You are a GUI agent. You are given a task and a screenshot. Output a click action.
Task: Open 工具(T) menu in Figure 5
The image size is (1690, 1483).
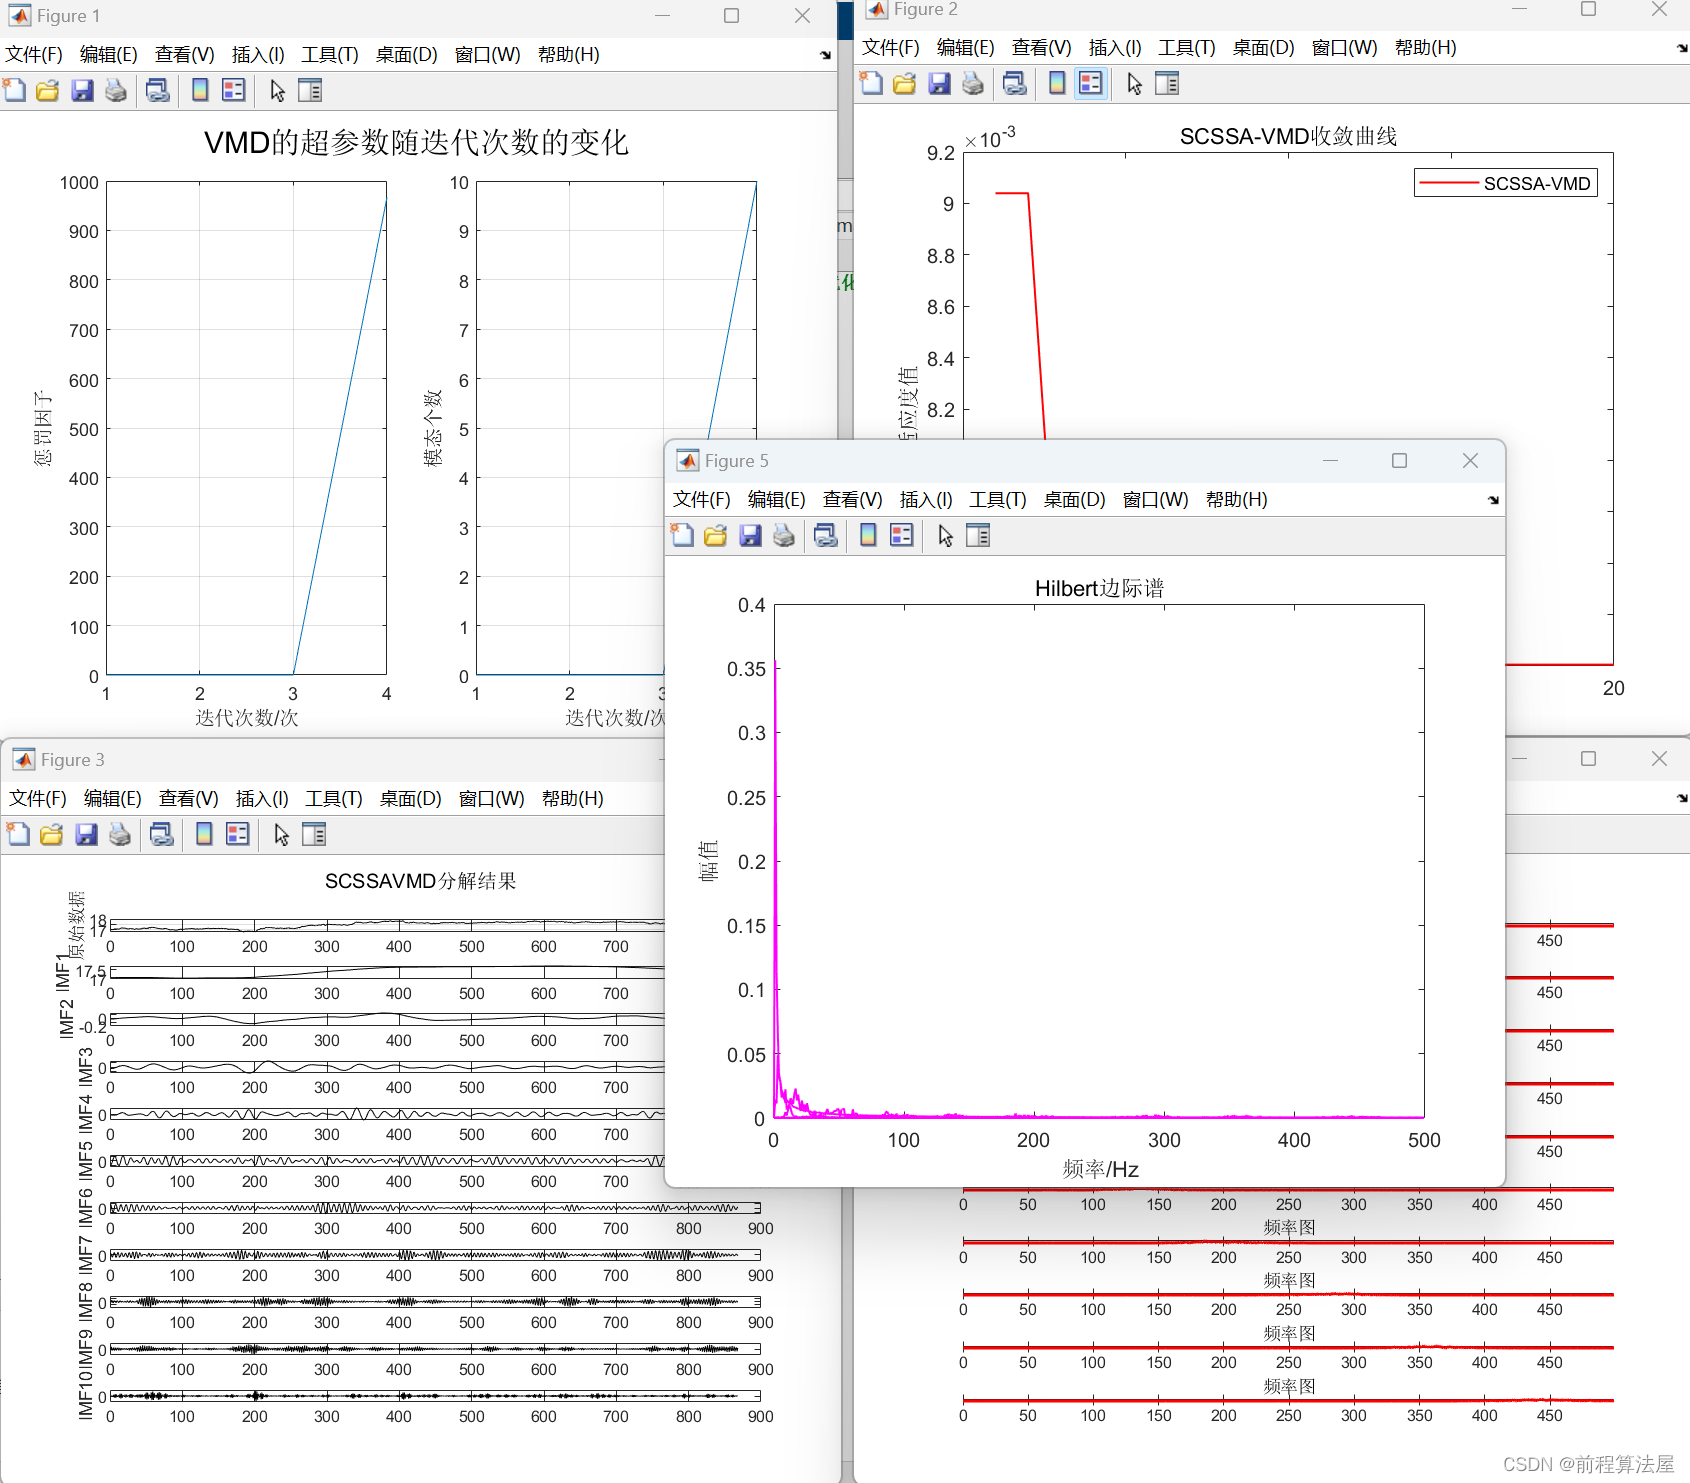pyautogui.click(x=998, y=500)
